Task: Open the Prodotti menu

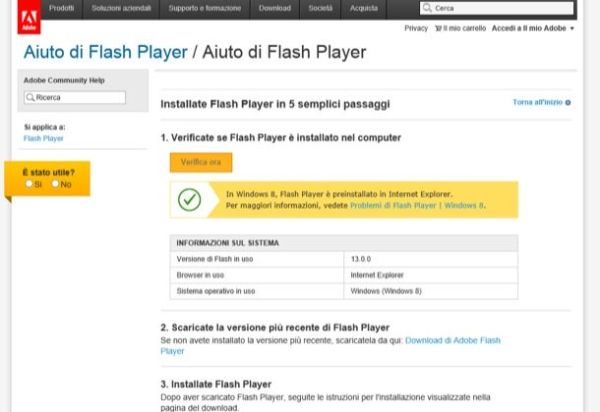Action: click(x=62, y=8)
